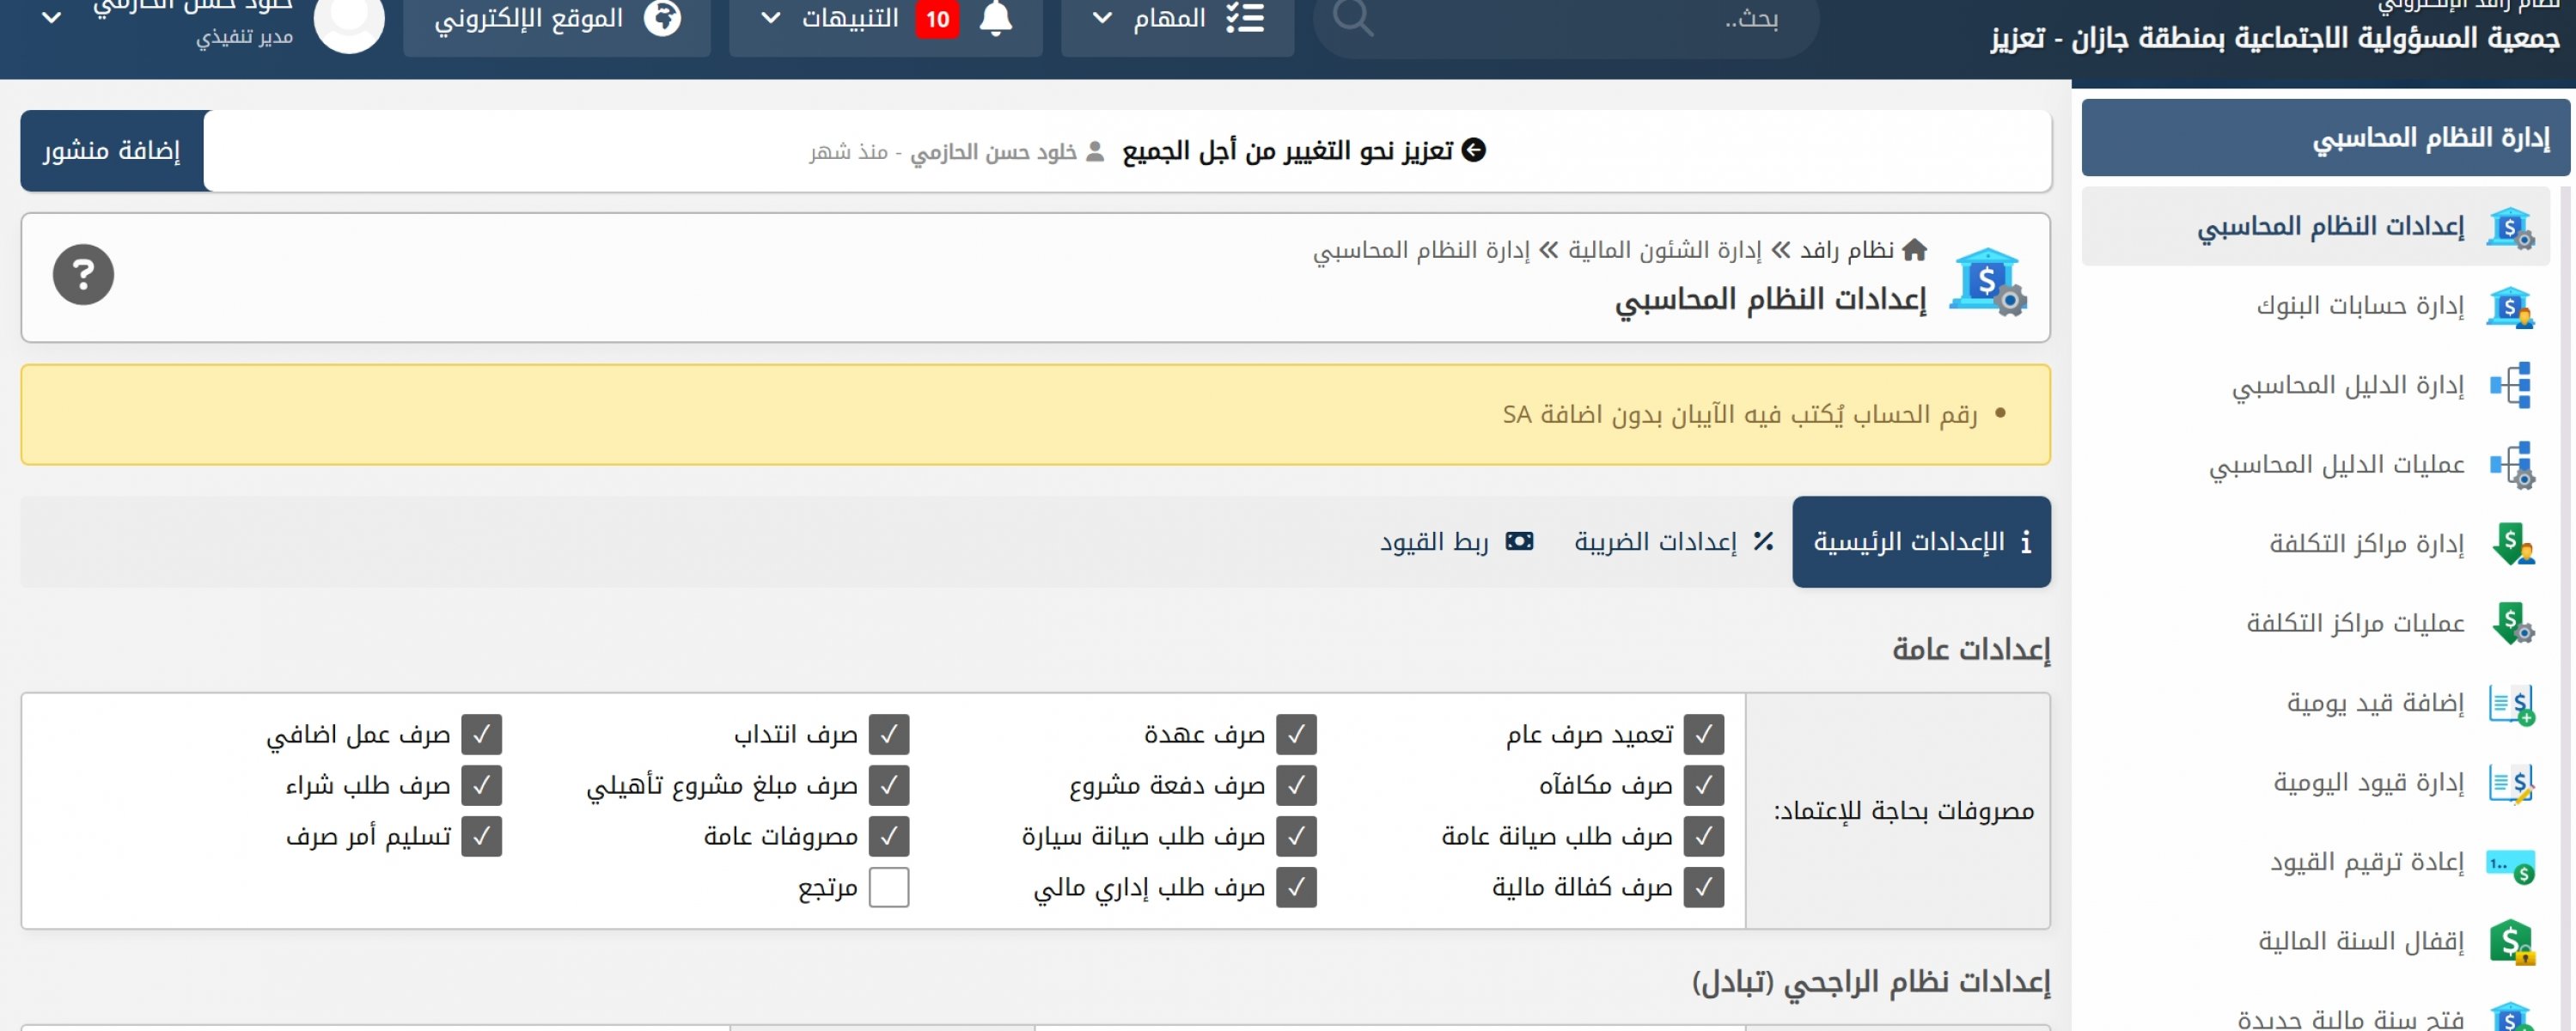Click the إضافة منشور button

coord(112,150)
